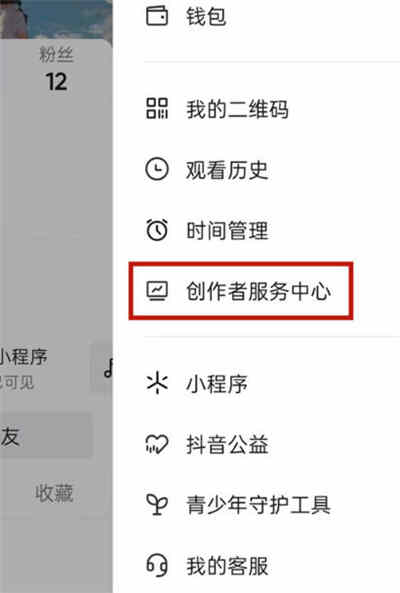The width and height of the screenshot is (400, 593).
Task: Tap the wallet icon beside 钱包
Action: 157,17
